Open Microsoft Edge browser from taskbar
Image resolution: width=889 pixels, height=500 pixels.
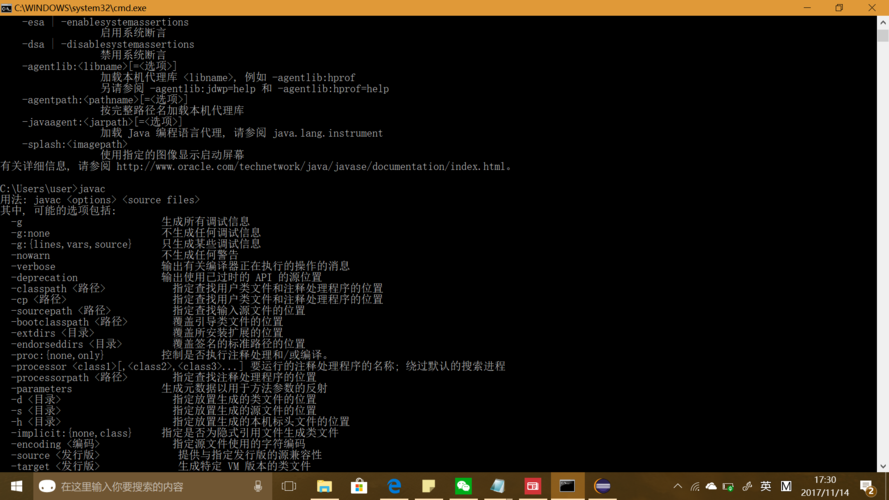(394, 486)
